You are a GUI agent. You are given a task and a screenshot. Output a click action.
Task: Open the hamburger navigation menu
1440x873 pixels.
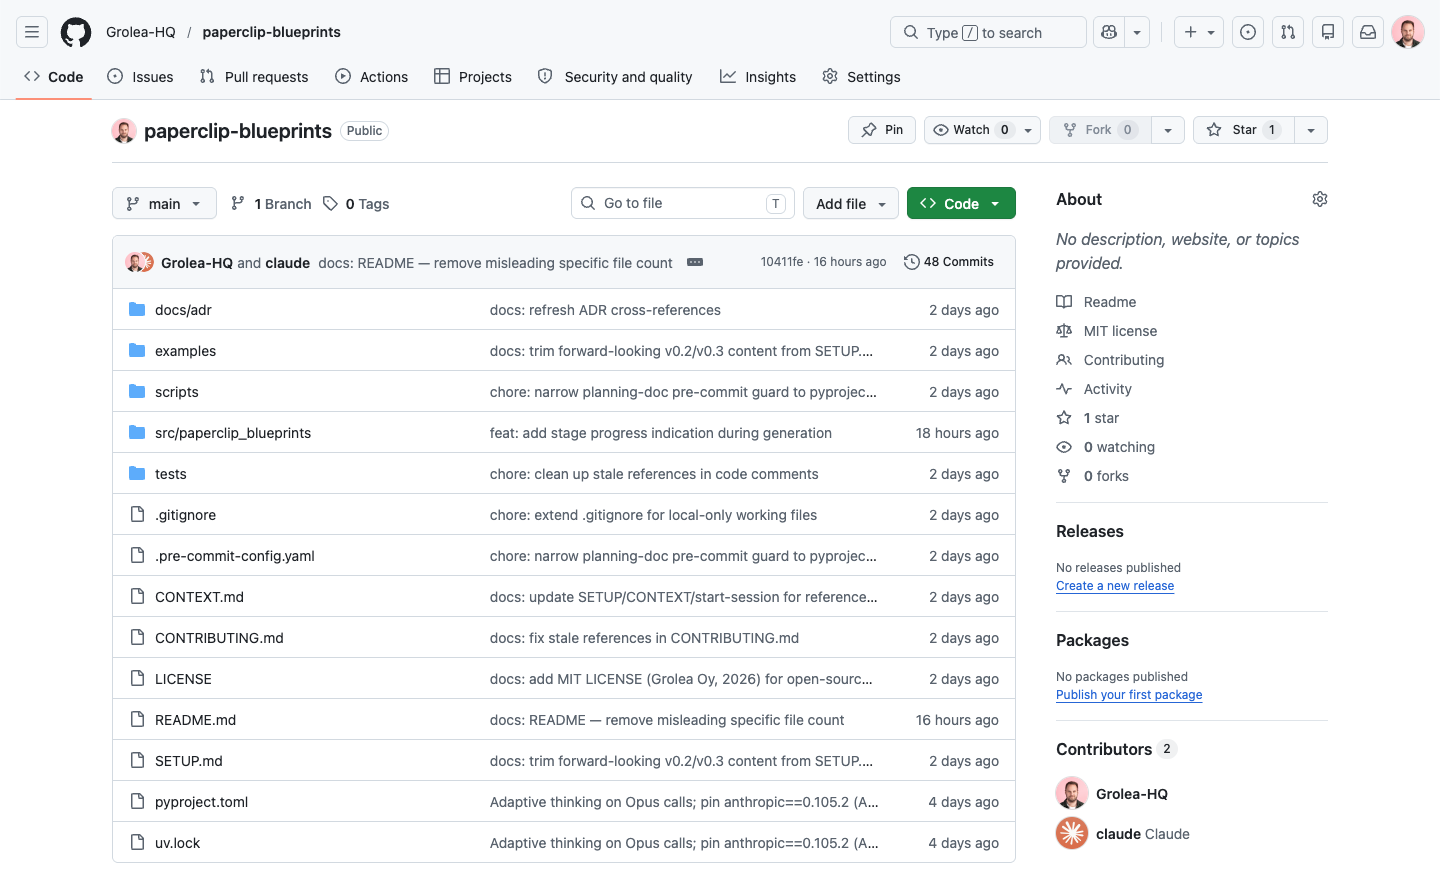[32, 32]
